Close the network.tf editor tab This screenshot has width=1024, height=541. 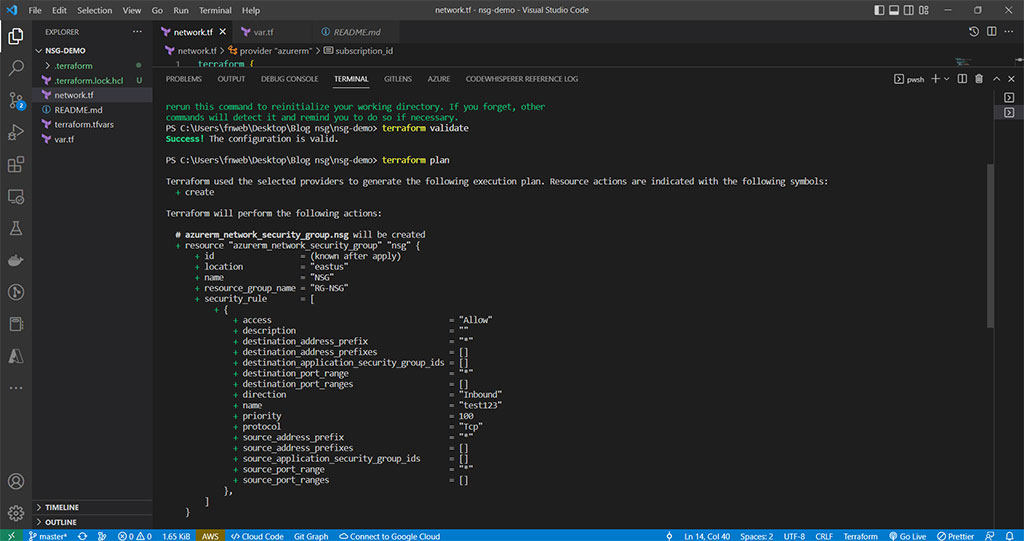(223, 31)
